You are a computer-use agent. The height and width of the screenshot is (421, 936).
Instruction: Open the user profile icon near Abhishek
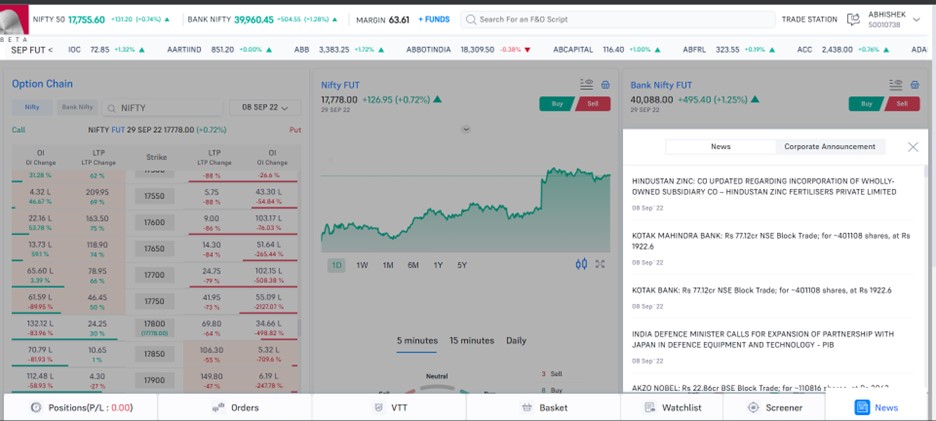[853, 19]
